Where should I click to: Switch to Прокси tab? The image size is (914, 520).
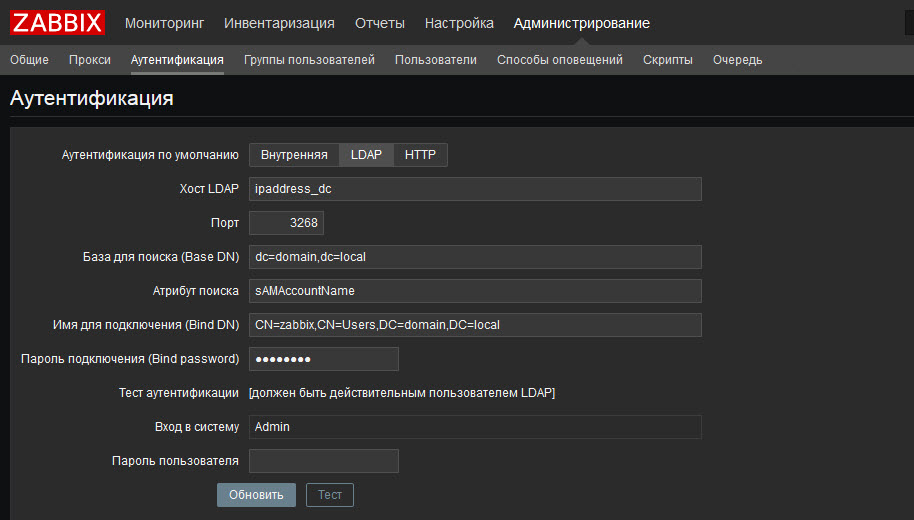click(x=90, y=59)
